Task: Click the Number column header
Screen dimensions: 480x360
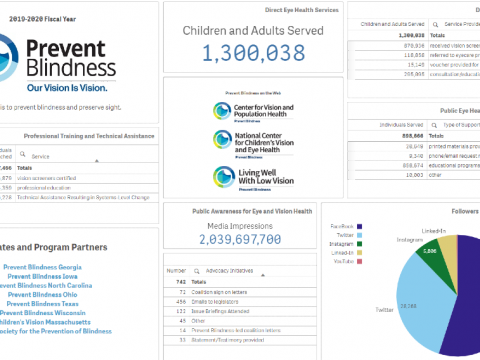Action: pyautogui.click(x=176, y=271)
